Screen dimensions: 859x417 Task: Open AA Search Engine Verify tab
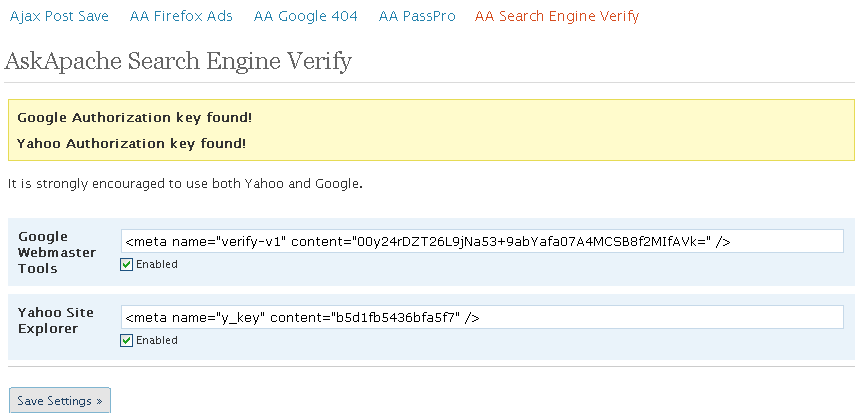coord(557,16)
